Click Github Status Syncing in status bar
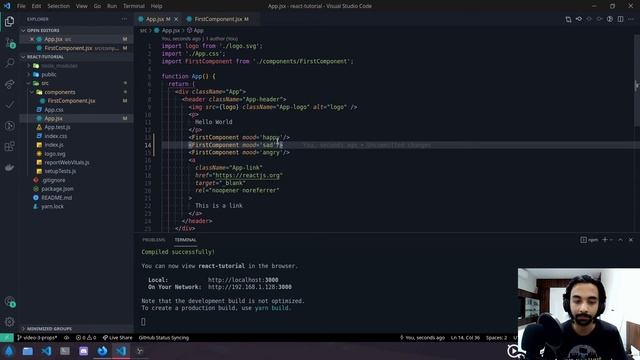Screen dimensions: 640x360 click(x=164, y=338)
